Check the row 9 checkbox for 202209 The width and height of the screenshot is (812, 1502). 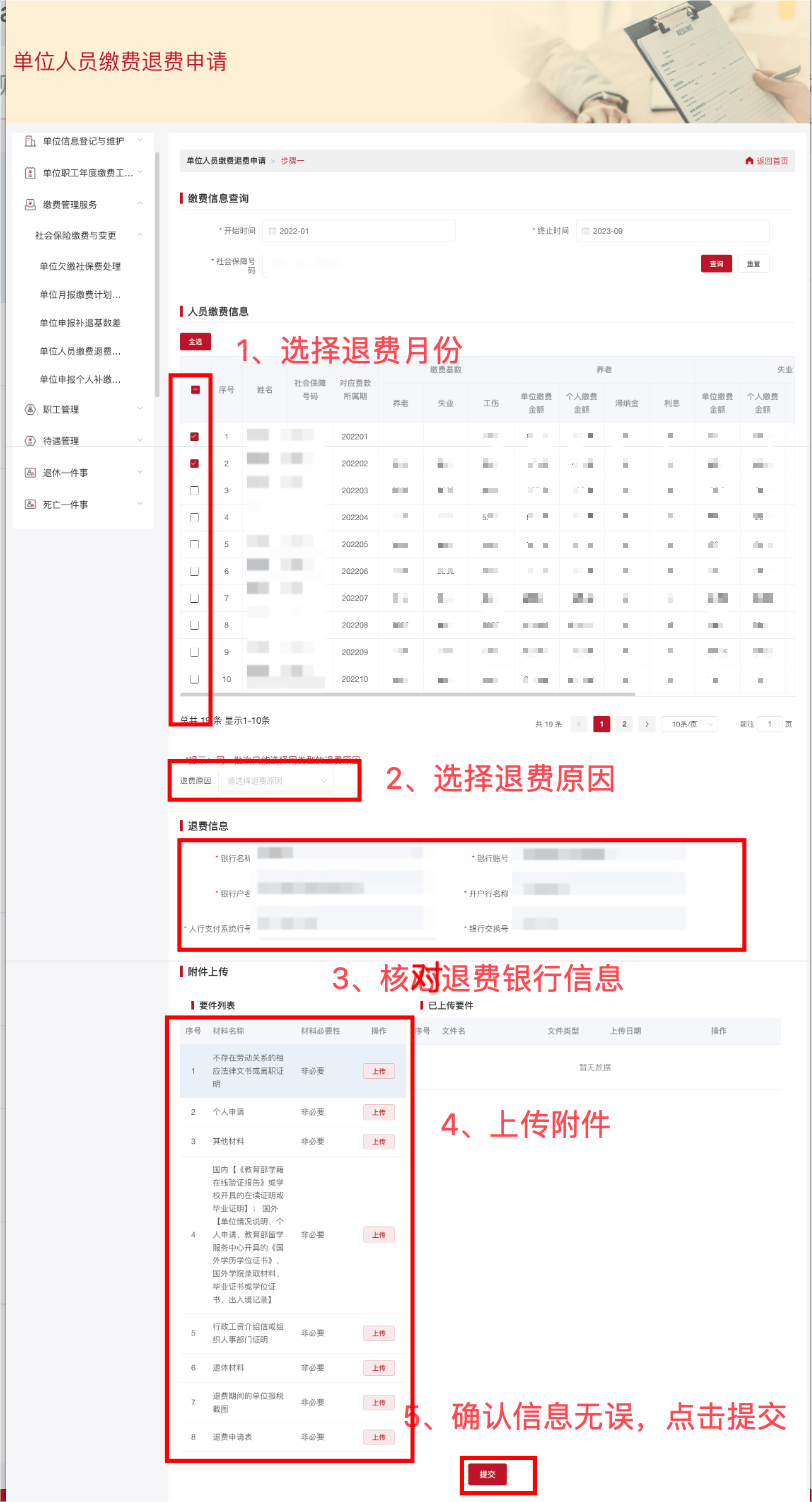click(x=195, y=652)
